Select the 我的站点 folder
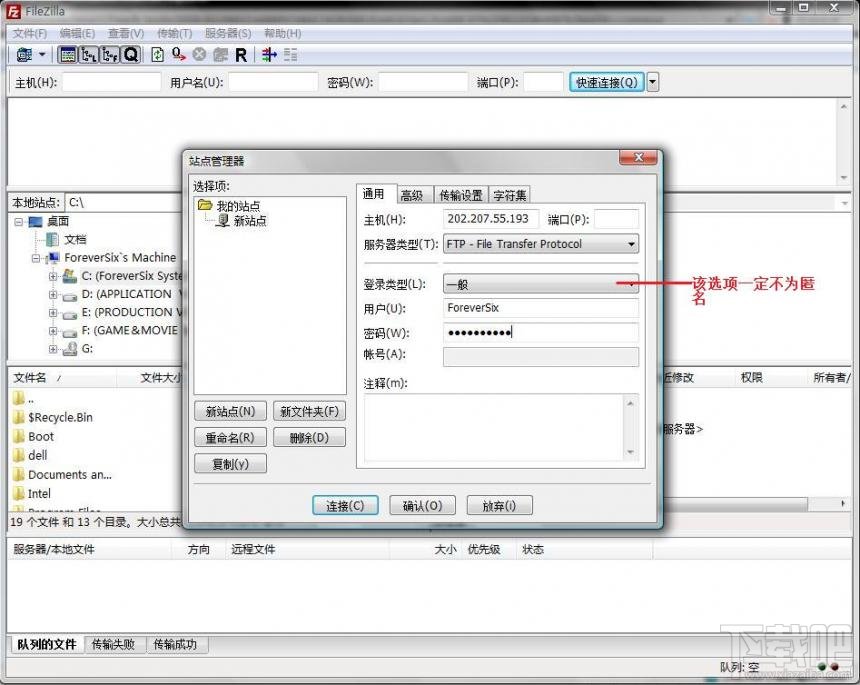860x685 pixels. click(238, 206)
